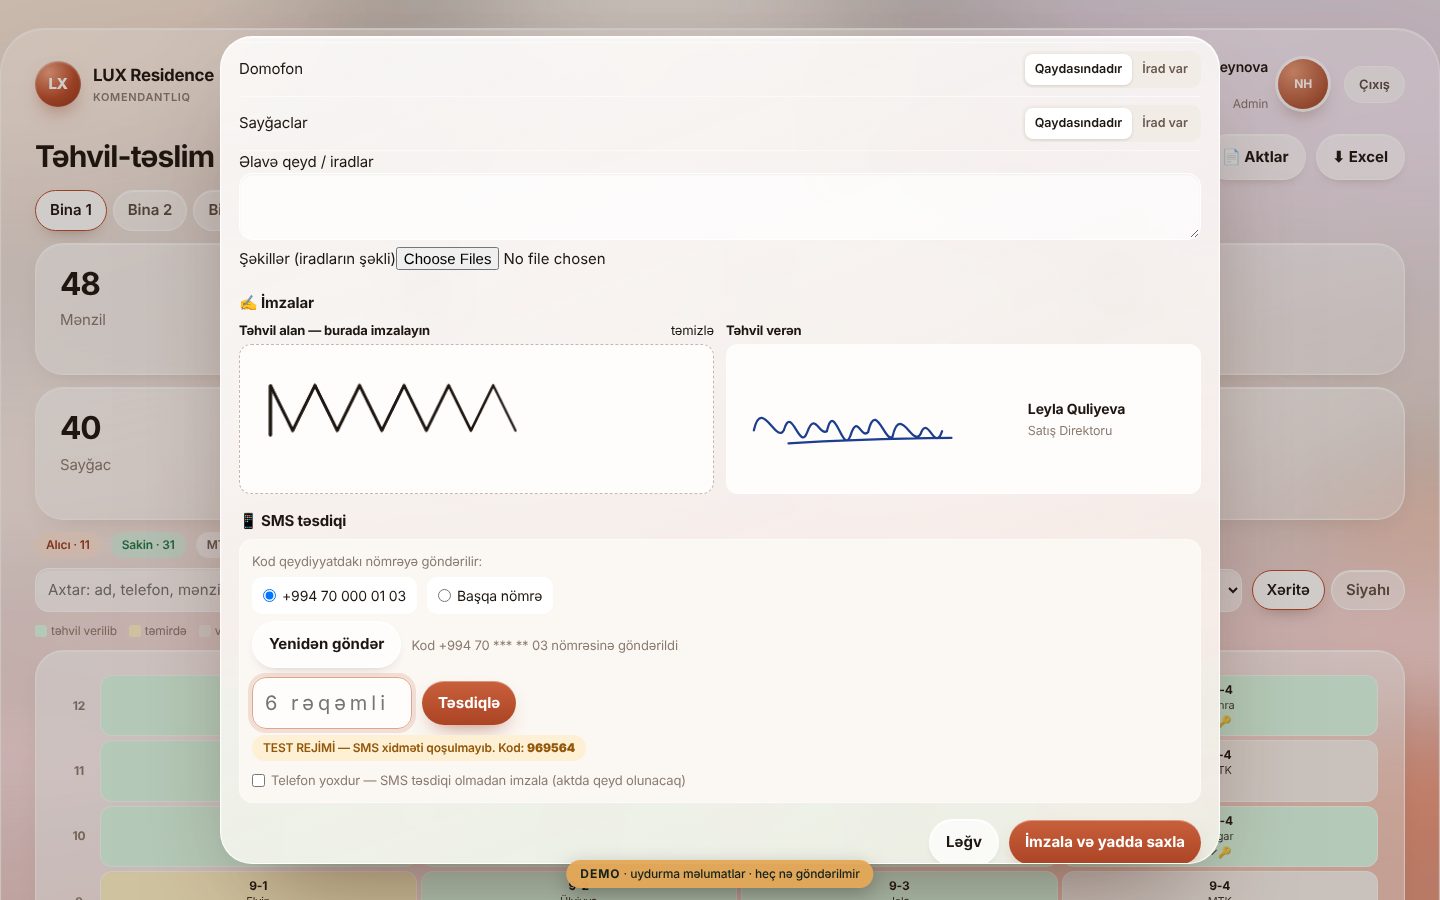Cancel the dialog with Ləğv

964,842
